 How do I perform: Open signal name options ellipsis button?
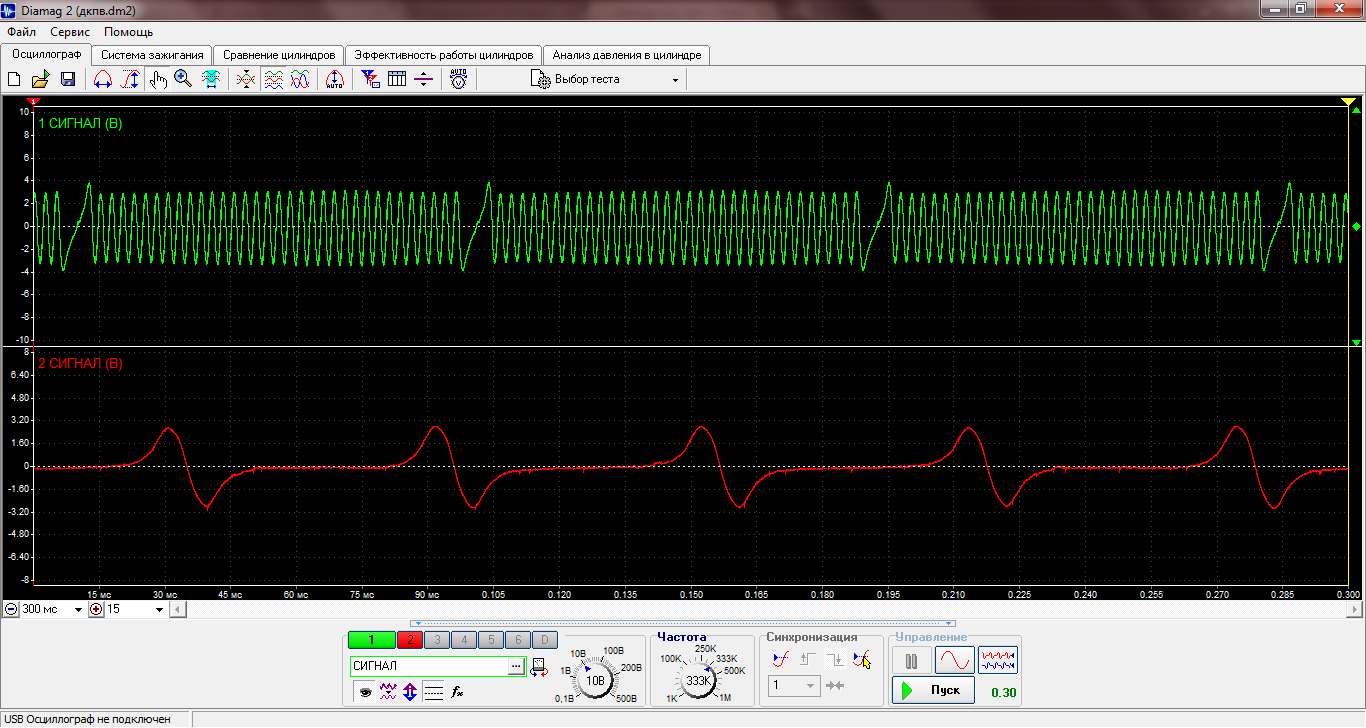point(516,666)
